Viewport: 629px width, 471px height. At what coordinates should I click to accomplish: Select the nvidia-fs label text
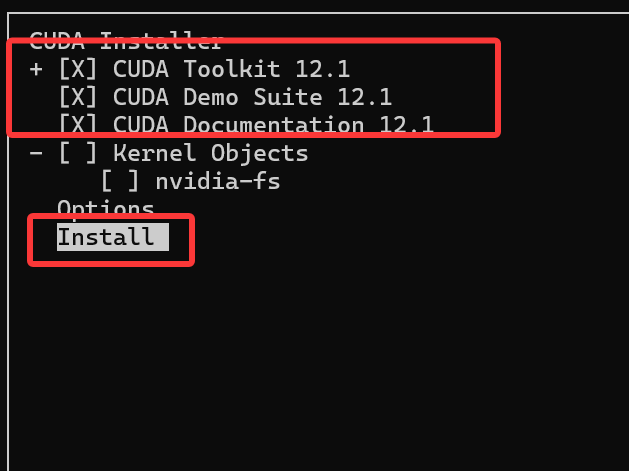tap(218, 181)
